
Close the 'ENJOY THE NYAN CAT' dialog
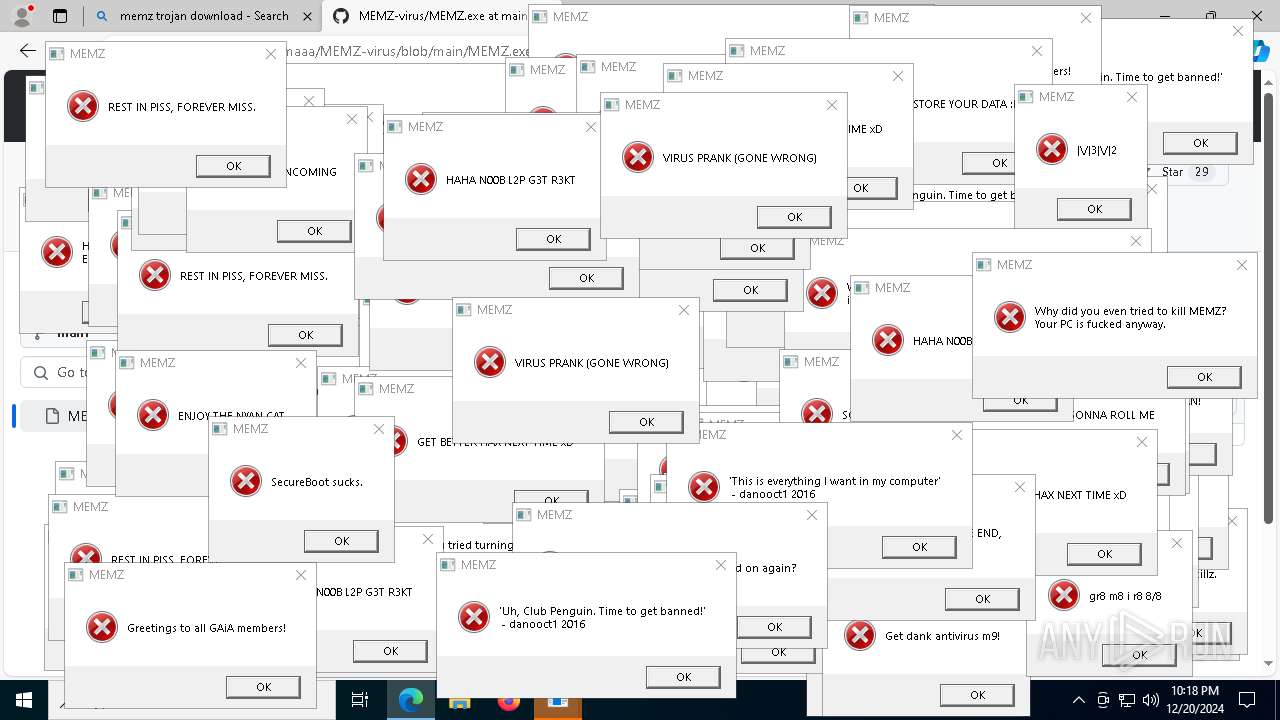(x=301, y=363)
